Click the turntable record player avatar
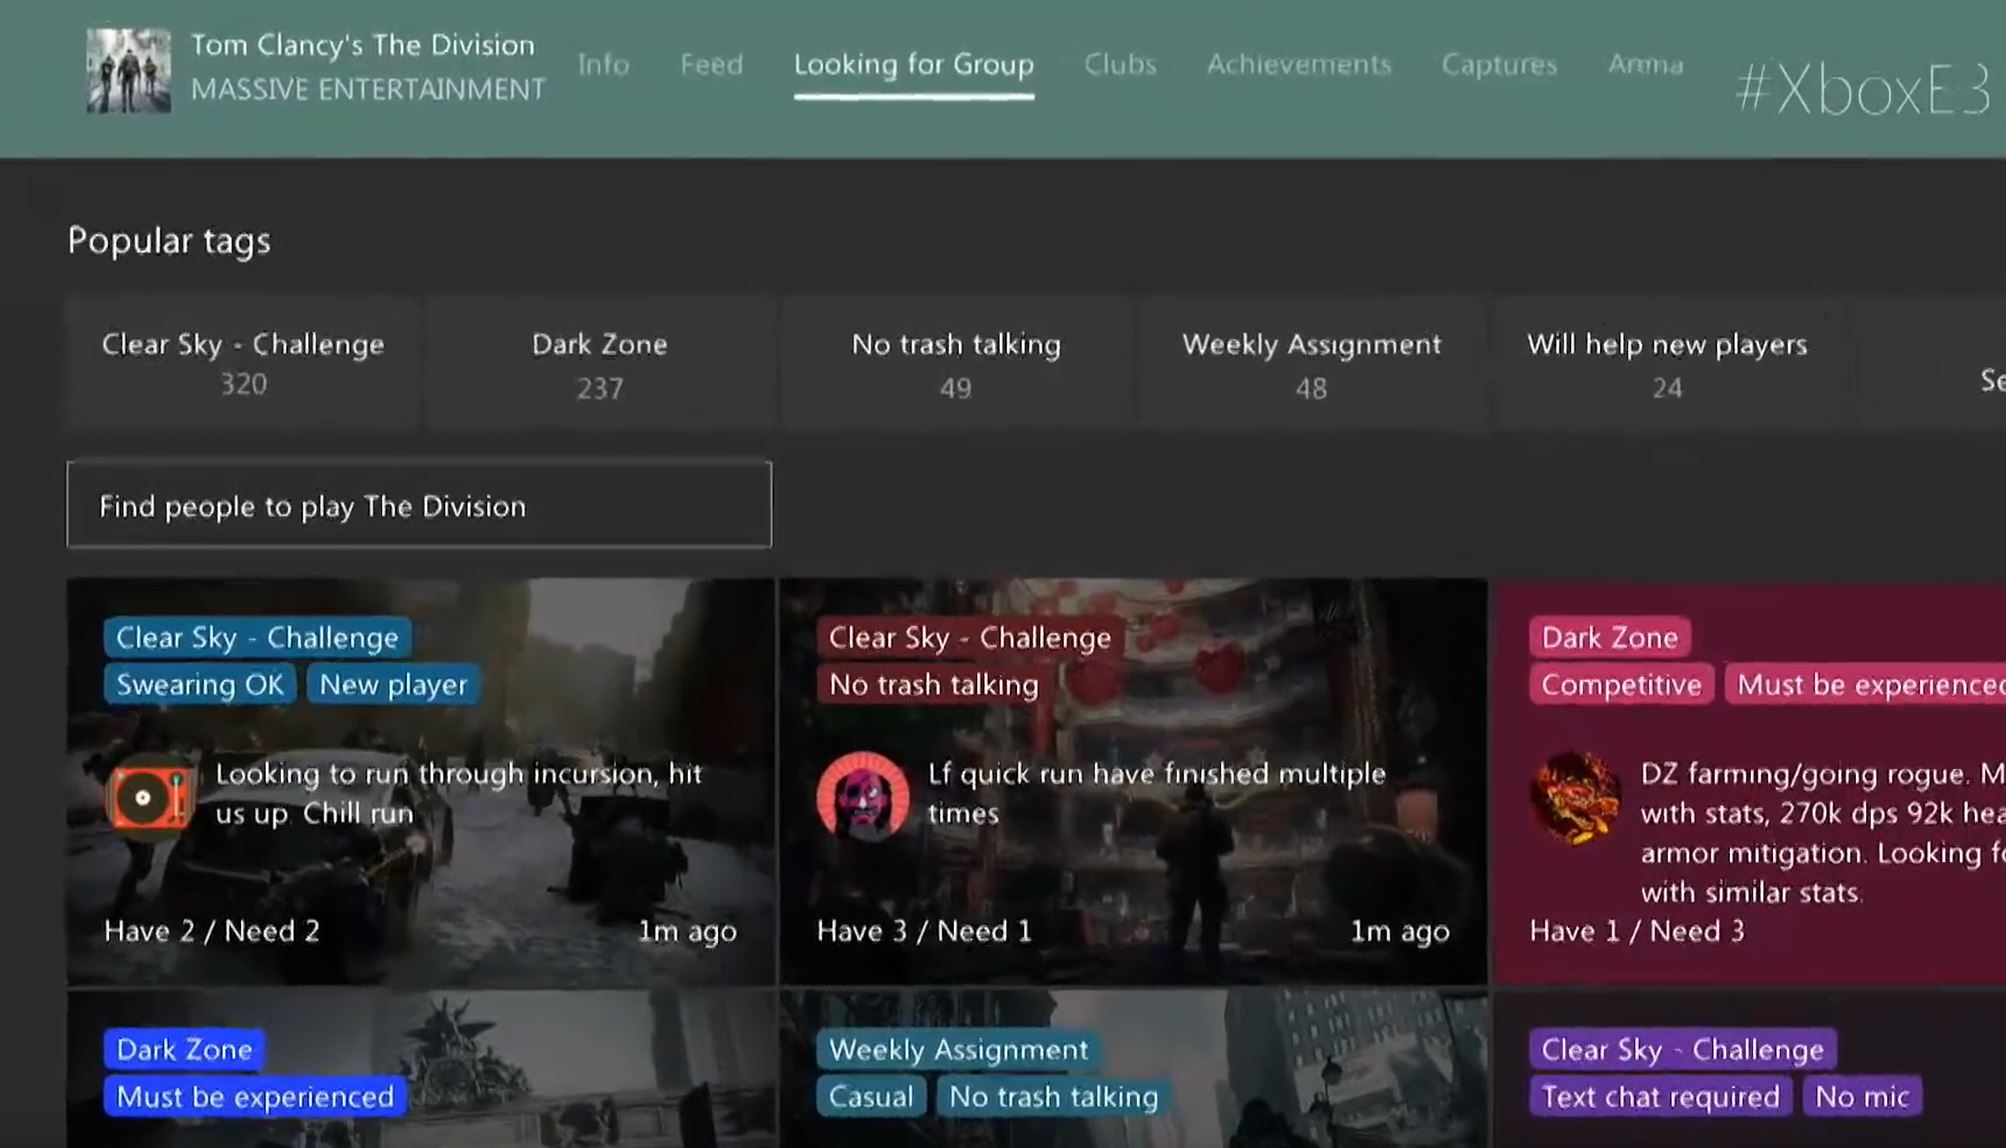Viewport: 2006px width, 1148px height. click(x=148, y=797)
